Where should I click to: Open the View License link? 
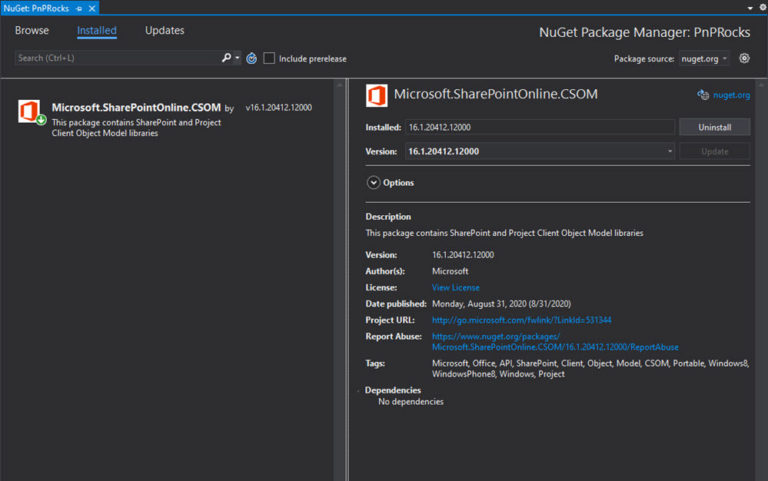click(456, 288)
